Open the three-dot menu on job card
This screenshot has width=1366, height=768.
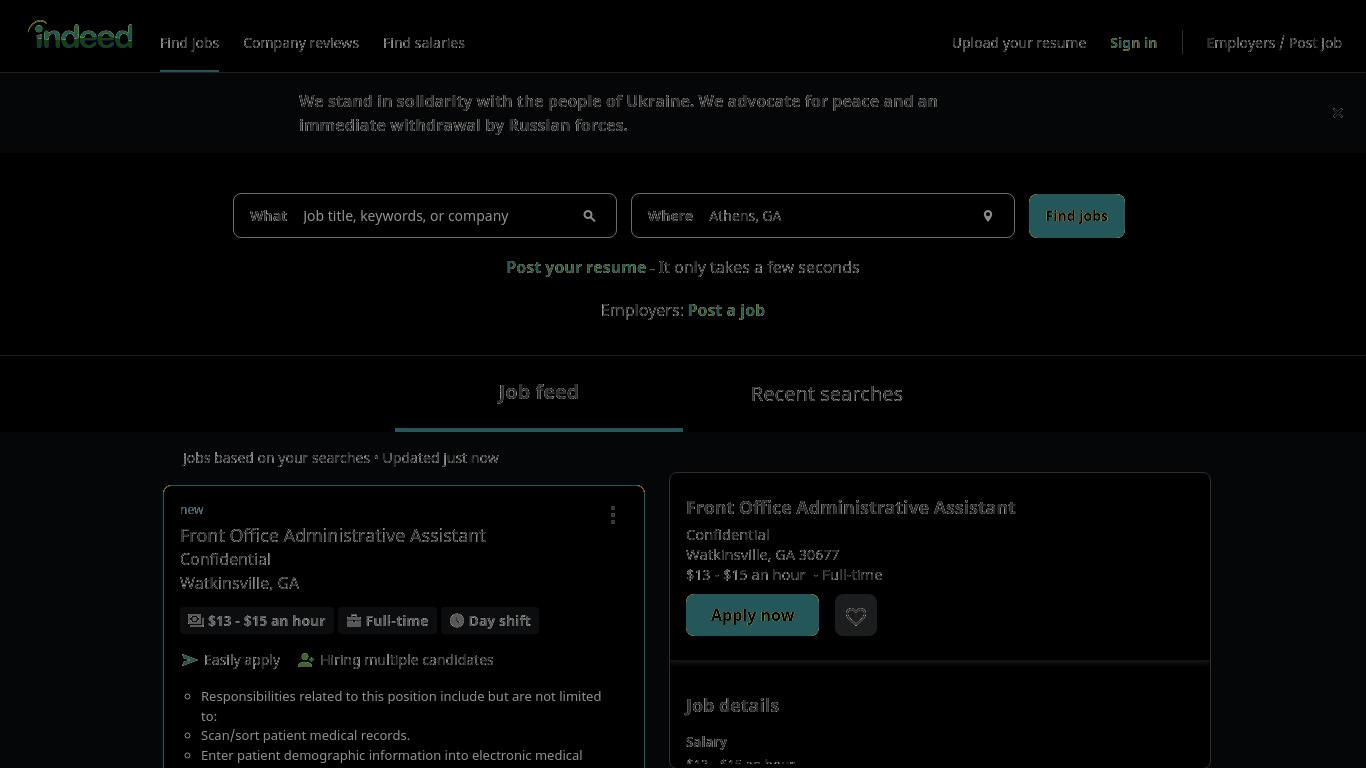coord(613,515)
